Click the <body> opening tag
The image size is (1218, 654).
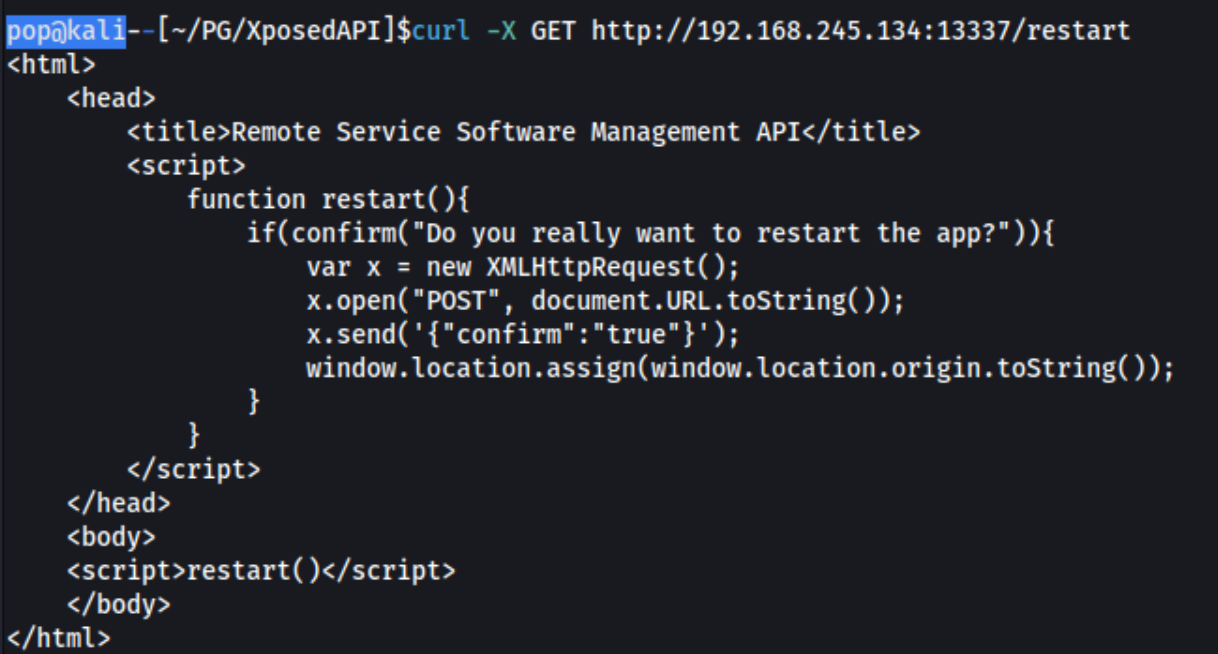tap(111, 537)
